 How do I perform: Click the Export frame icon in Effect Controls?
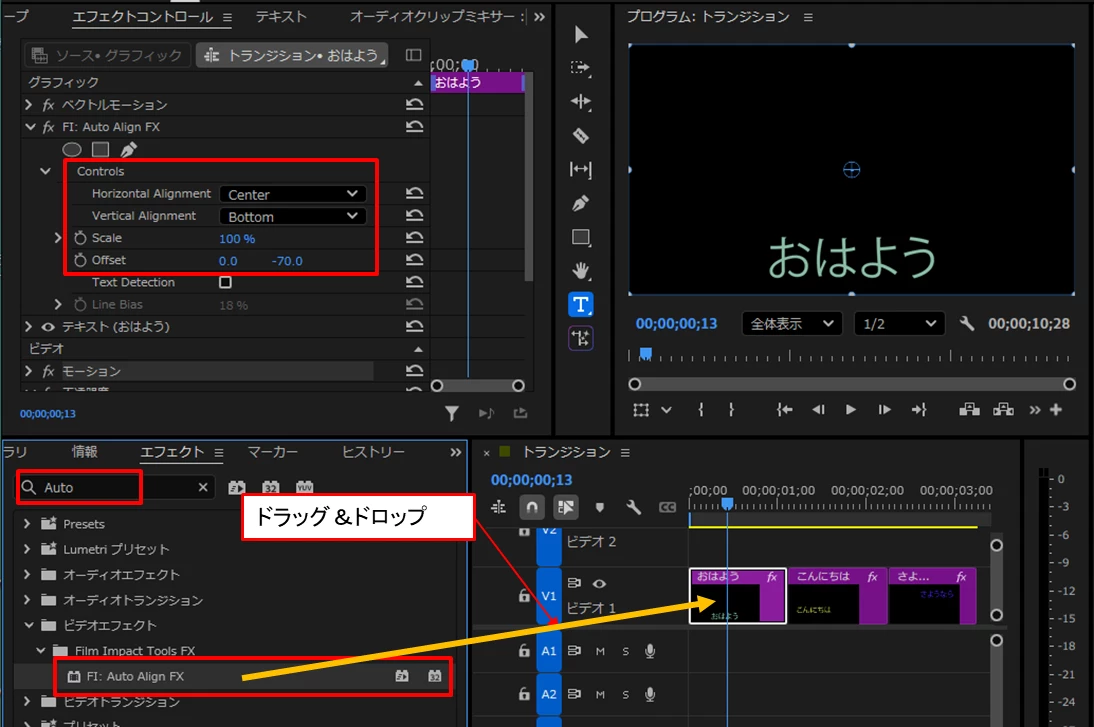point(520,414)
